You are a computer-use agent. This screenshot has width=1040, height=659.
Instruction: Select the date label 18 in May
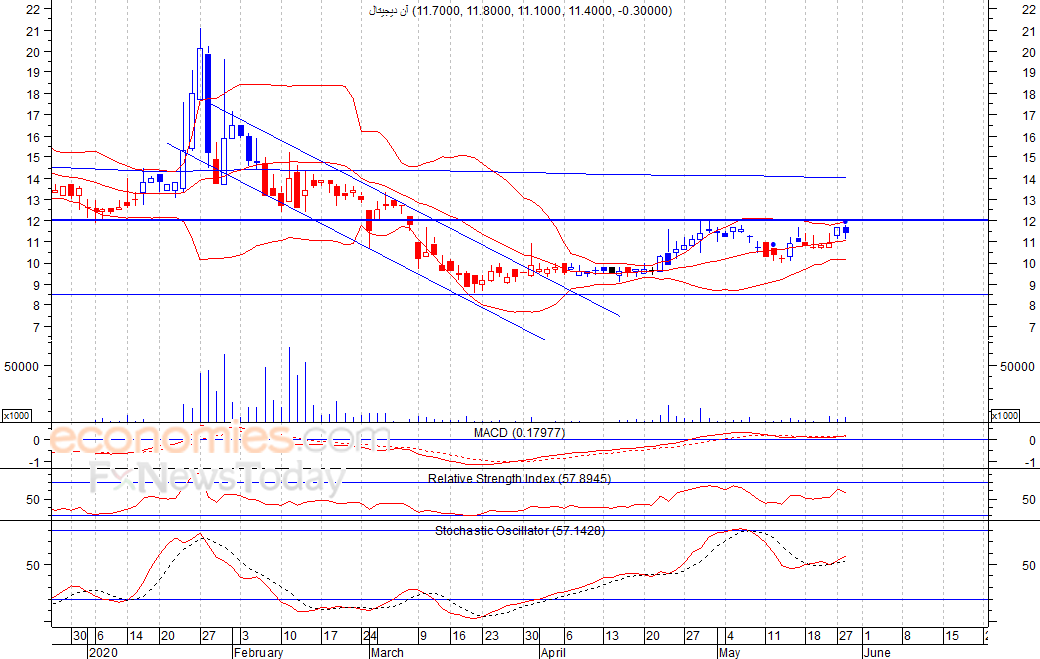pos(814,636)
